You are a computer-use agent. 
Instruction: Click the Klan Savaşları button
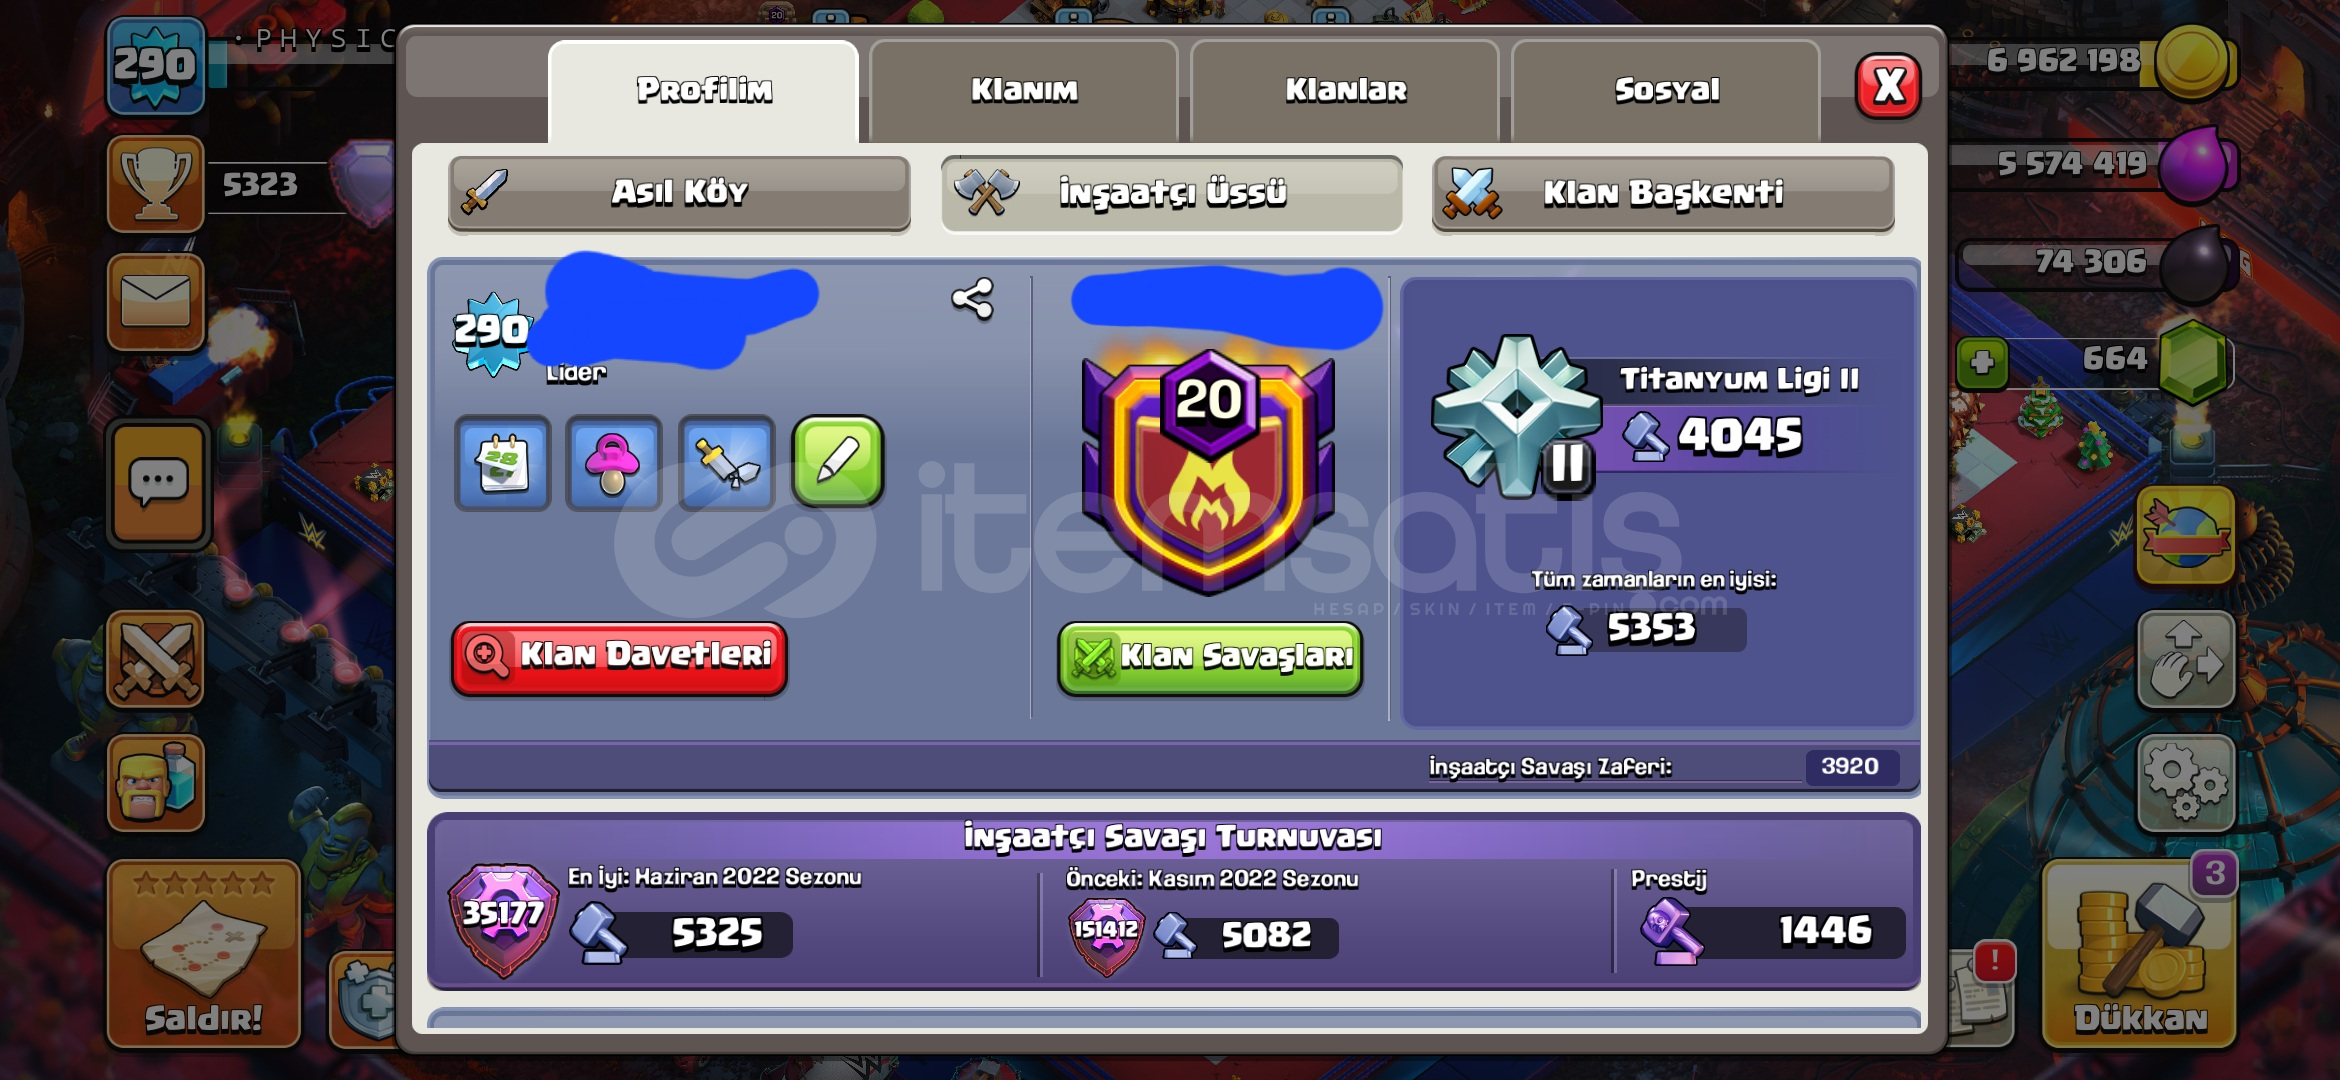coord(1210,658)
